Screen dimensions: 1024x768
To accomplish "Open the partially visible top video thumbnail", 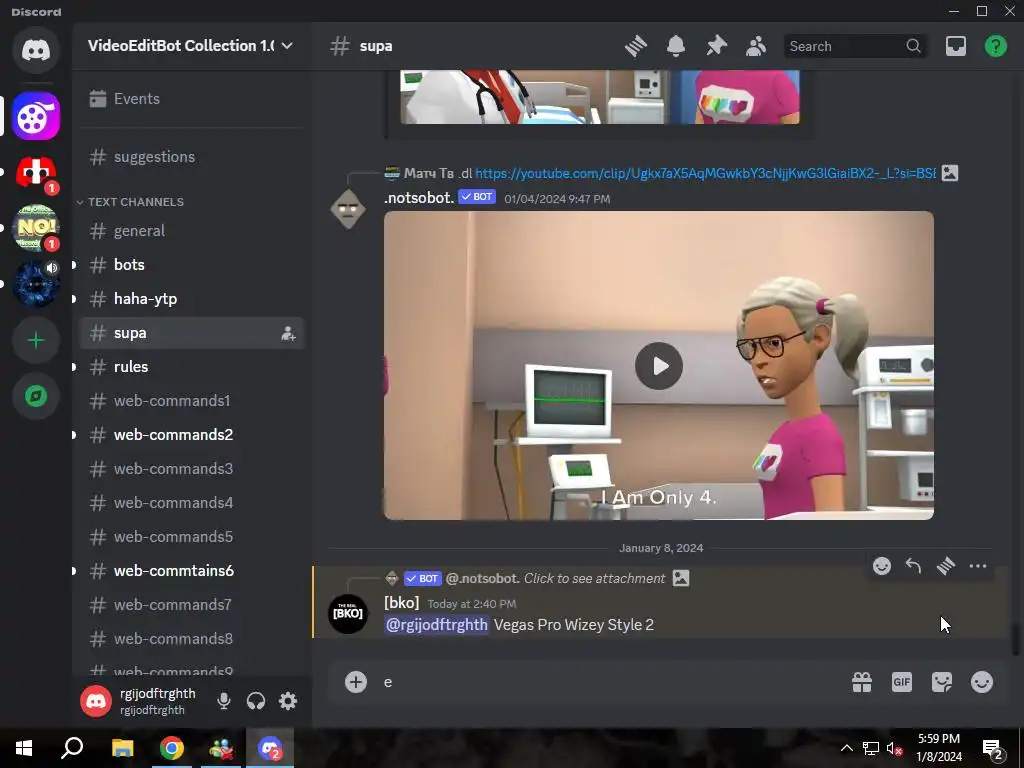I will coord(600,97).
